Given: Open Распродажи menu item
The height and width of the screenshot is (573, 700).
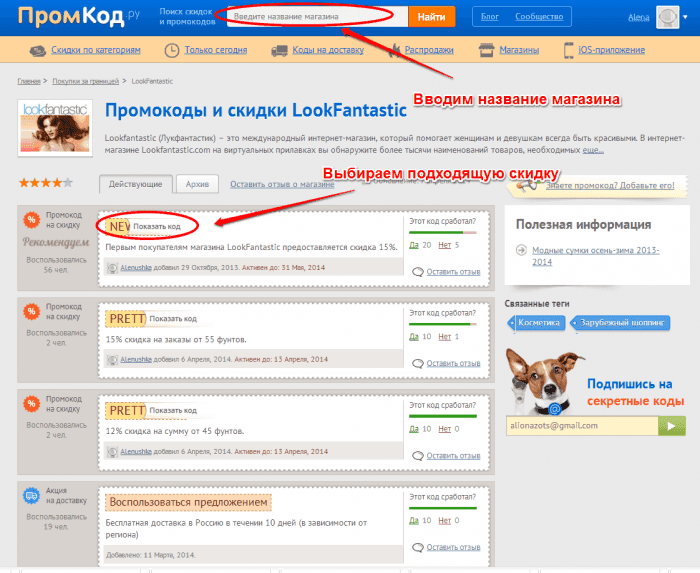Looking at the screenshot, I should tap(429, 50).
